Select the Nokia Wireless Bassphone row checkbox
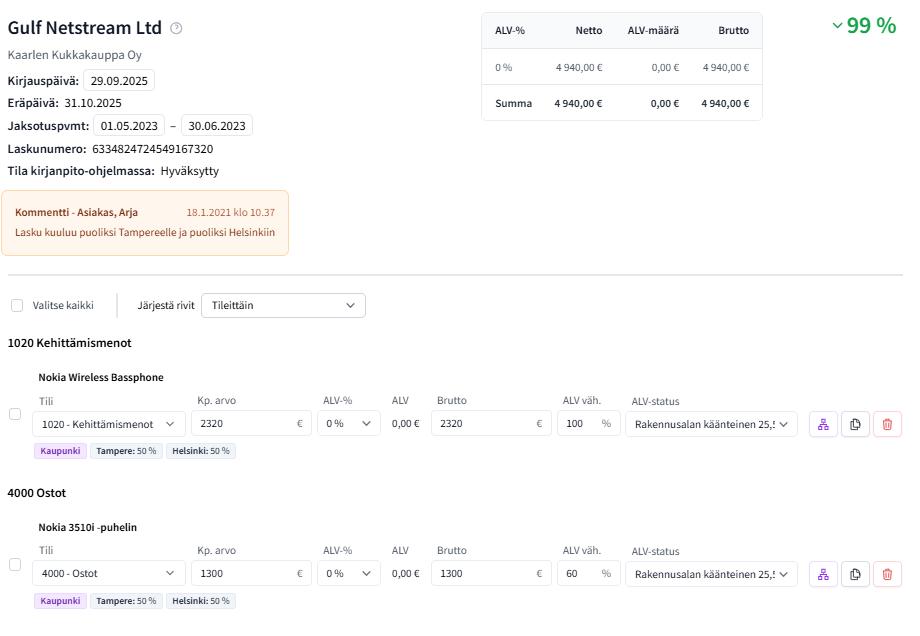920x636 pixels. coord(15,414)
